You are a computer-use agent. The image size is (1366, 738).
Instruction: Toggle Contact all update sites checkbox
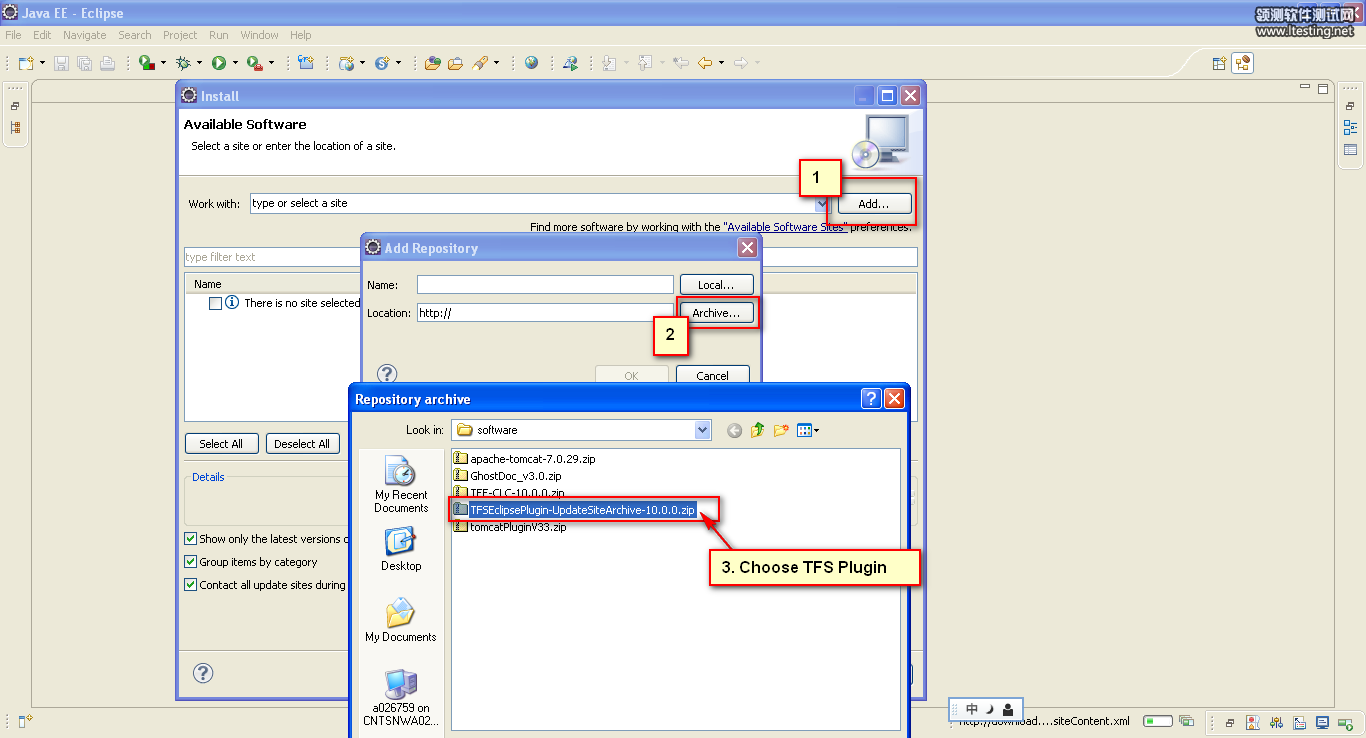(x=191, y=585)
